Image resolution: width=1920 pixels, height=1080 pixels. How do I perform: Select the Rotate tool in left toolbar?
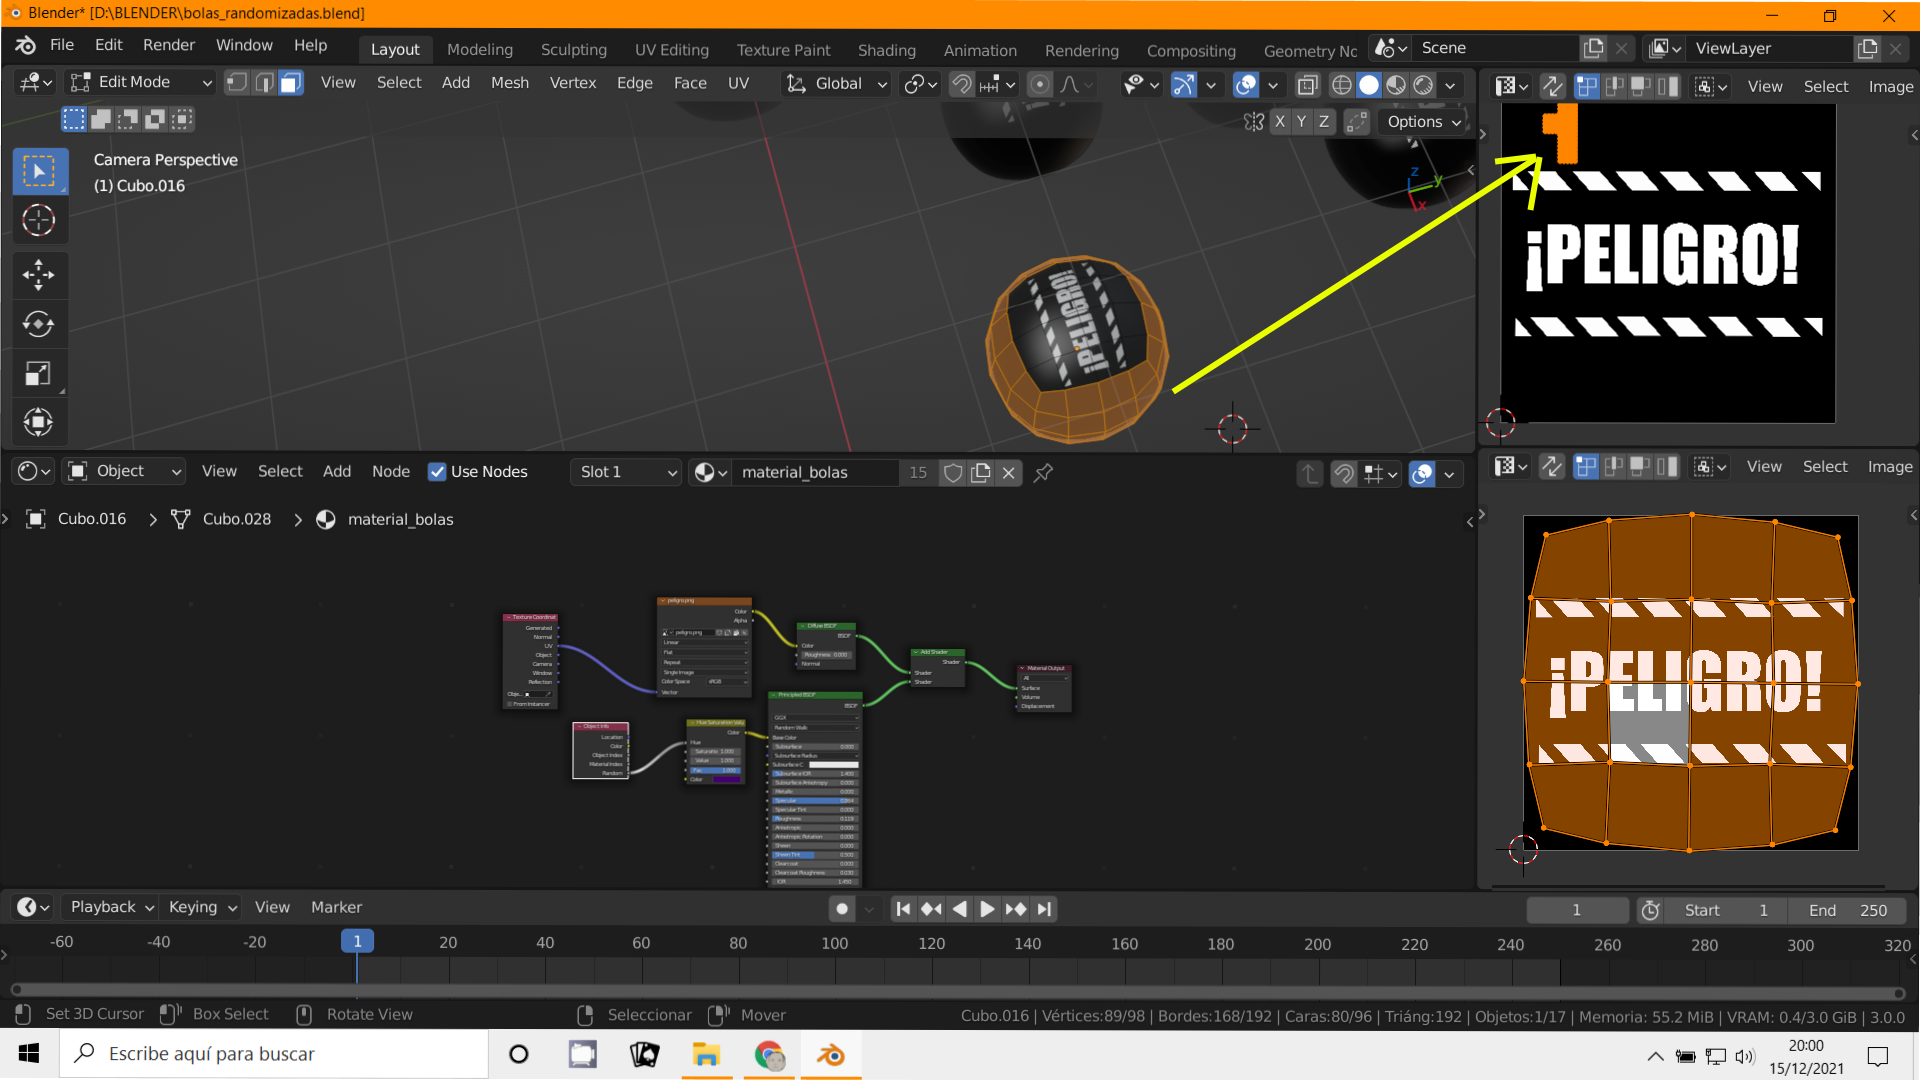tap(38, 324)
